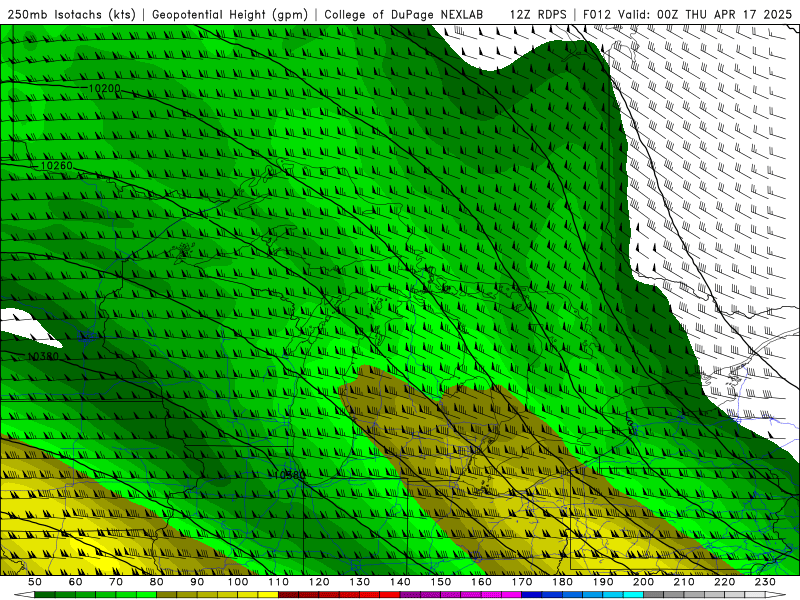The height and width of the screenshot is (600, 800).
Task: Select the bright yellow swatch just left of 110
Action: coord(268,595)
